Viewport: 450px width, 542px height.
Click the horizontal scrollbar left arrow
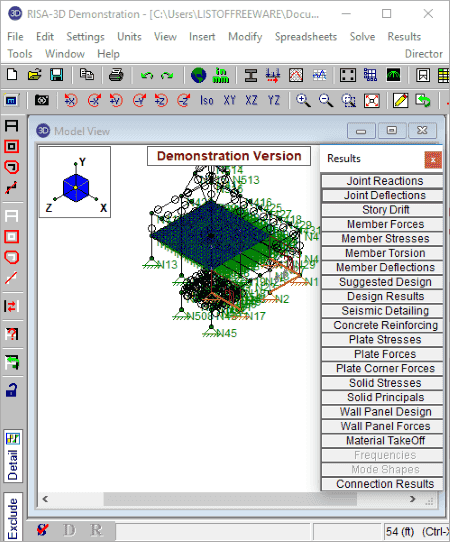45,499
